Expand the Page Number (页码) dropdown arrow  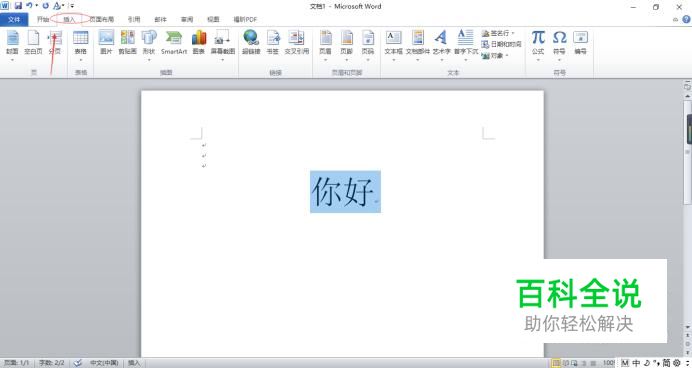coord(368,60)
